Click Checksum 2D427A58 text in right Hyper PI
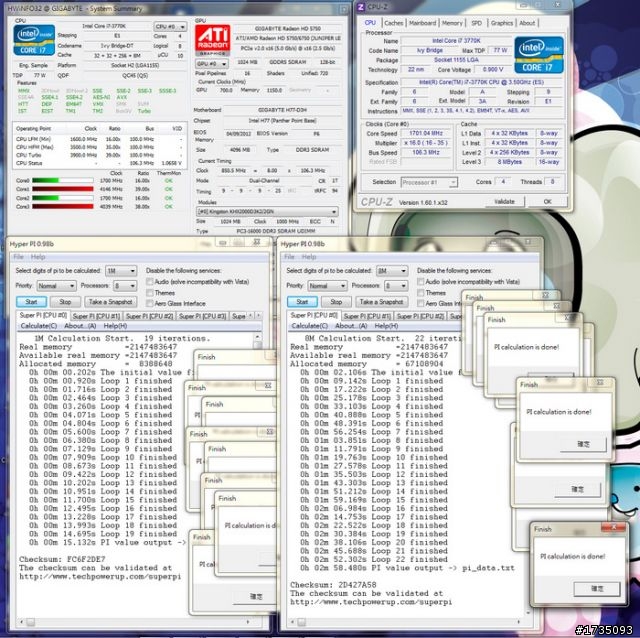 [333, 585]
